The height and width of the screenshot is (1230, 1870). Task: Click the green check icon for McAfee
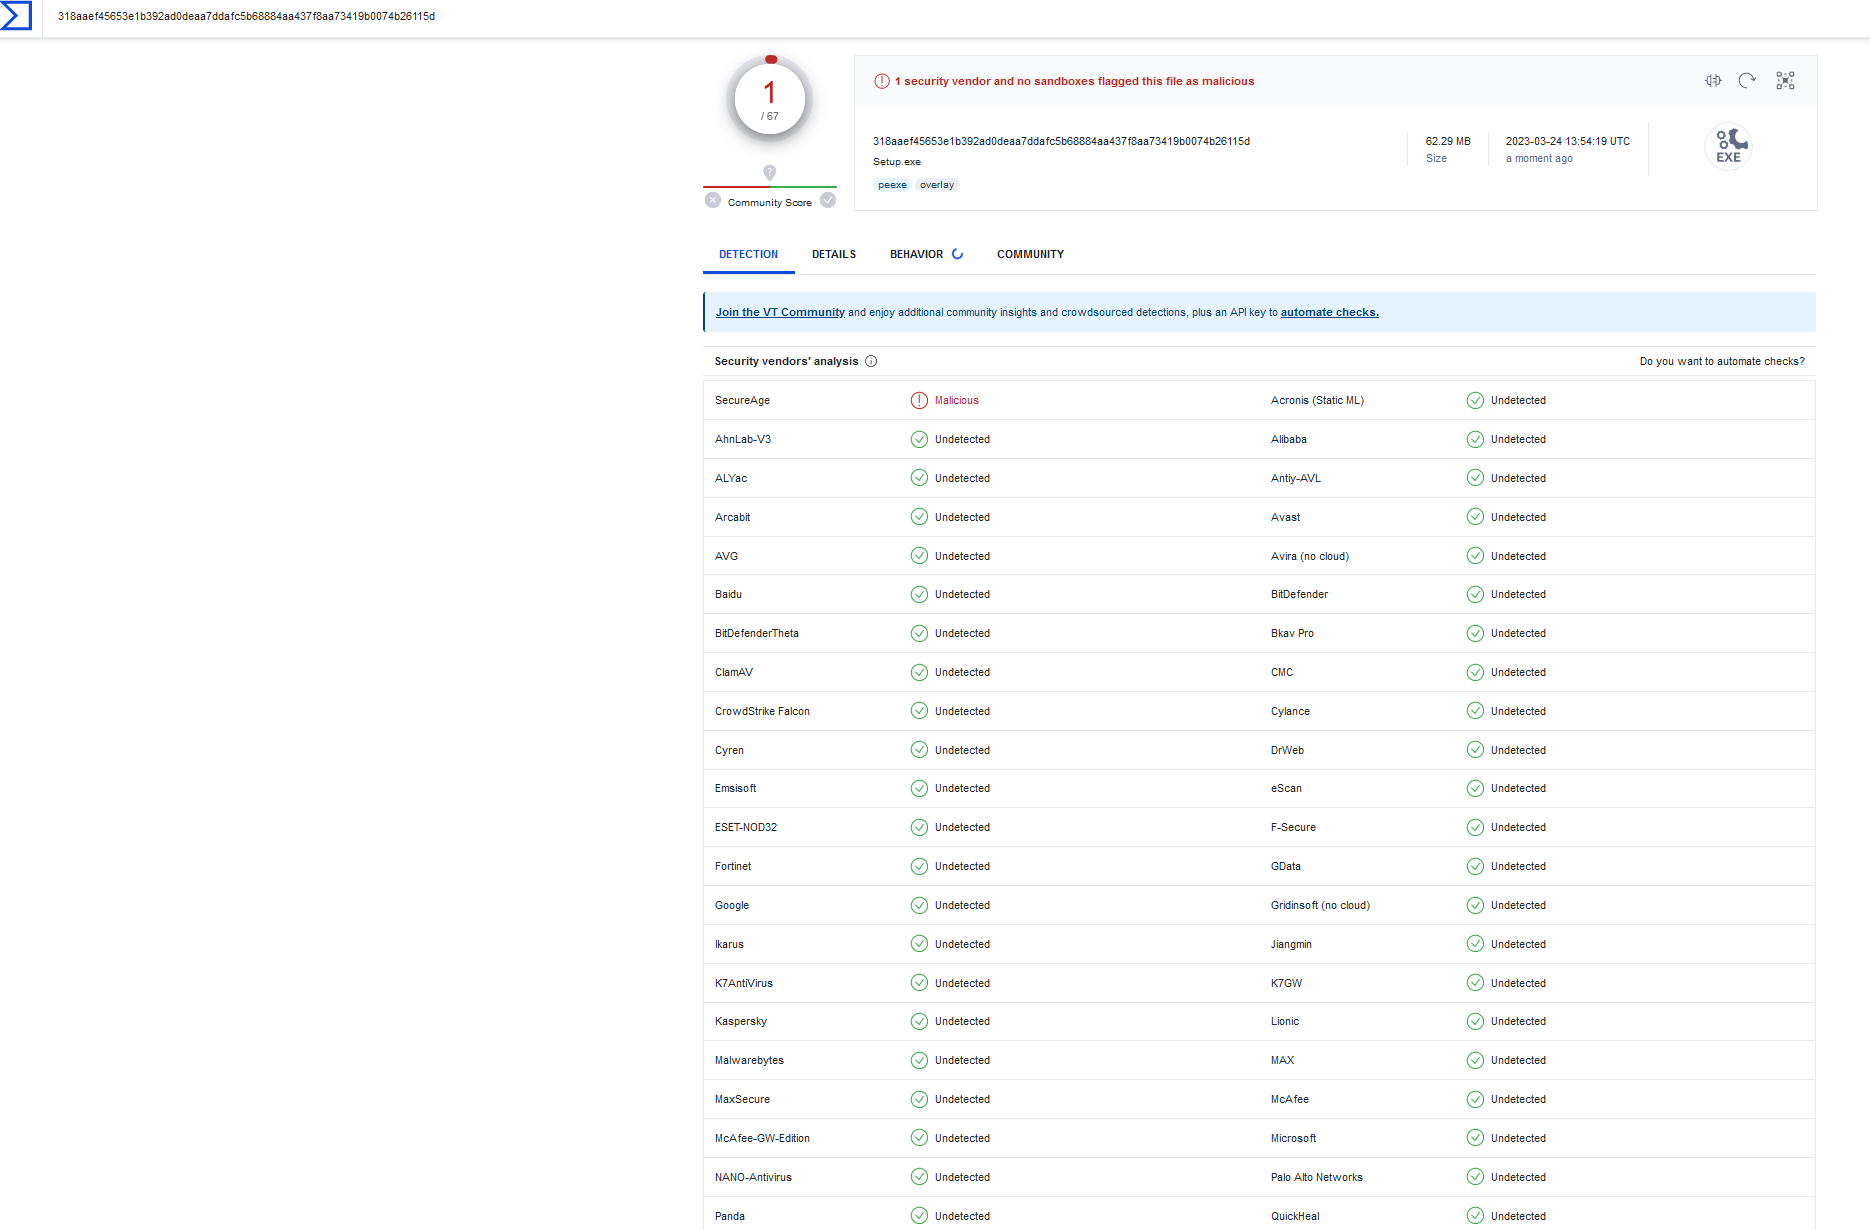pos(1475,1100)
